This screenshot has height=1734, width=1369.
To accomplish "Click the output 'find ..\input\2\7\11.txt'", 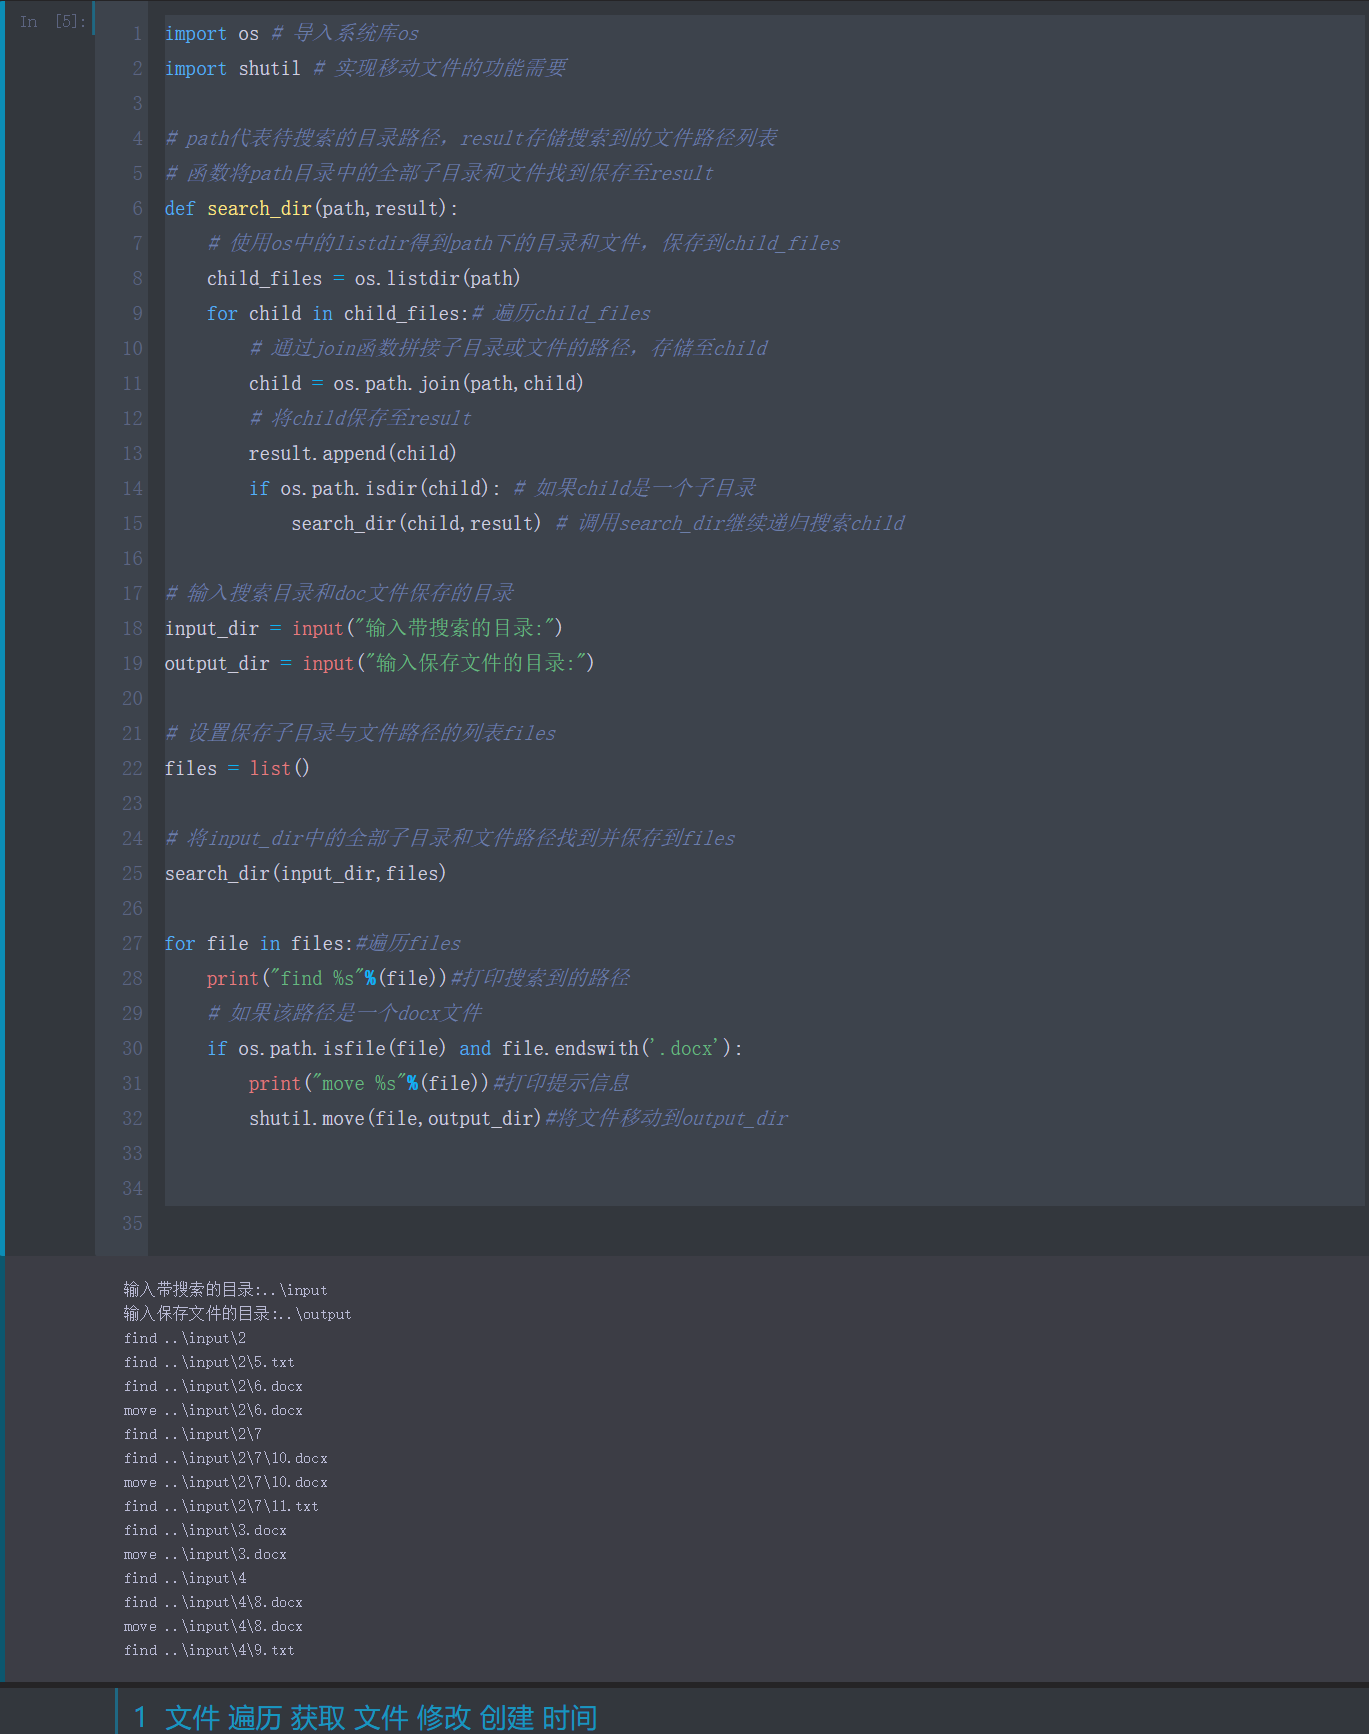I will tap(221, 1506).
